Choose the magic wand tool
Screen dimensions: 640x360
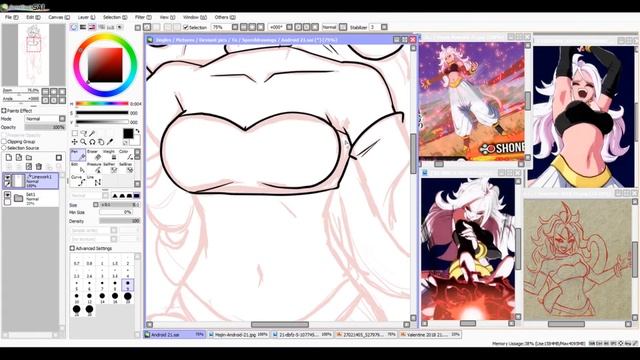tap(92, 133)
